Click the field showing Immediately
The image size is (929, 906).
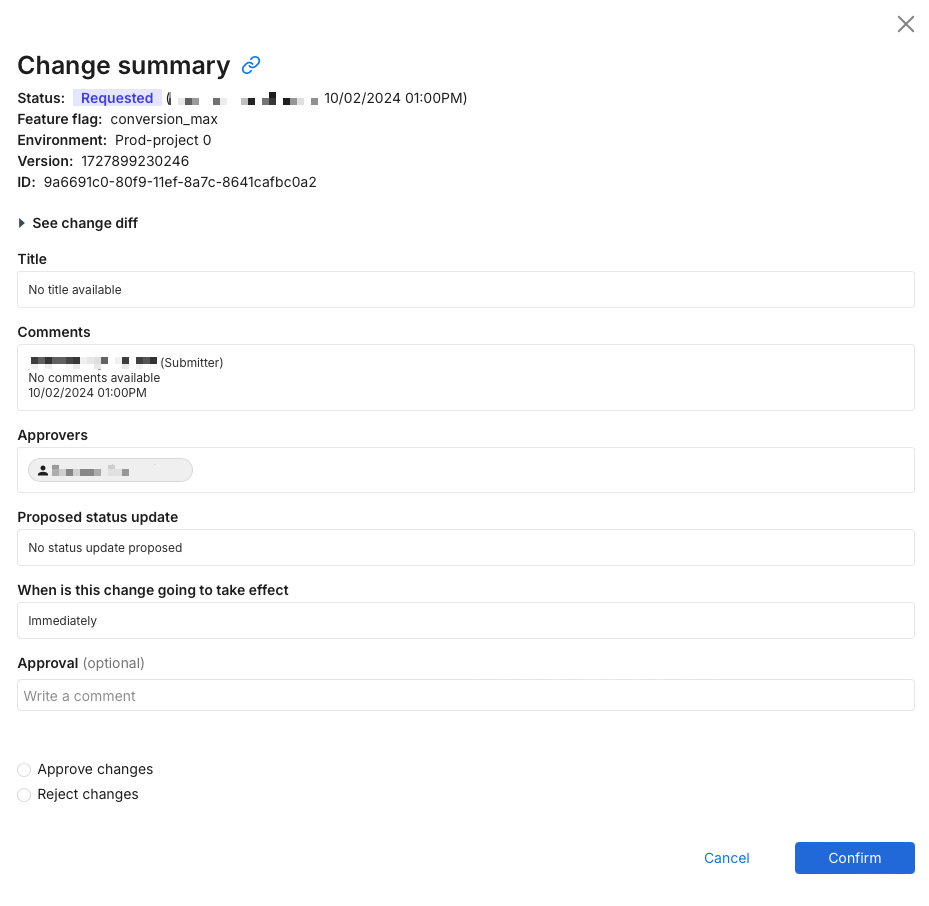coord(465,621)
